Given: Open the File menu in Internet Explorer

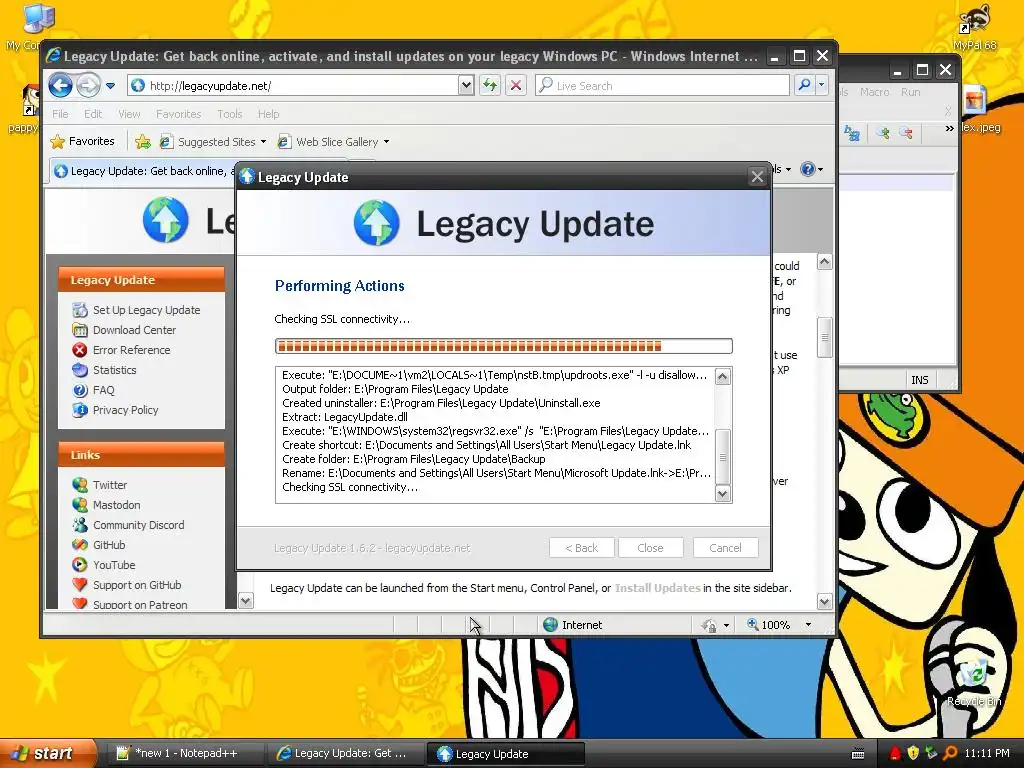Looking at the screenshot, I should [60, 114].
